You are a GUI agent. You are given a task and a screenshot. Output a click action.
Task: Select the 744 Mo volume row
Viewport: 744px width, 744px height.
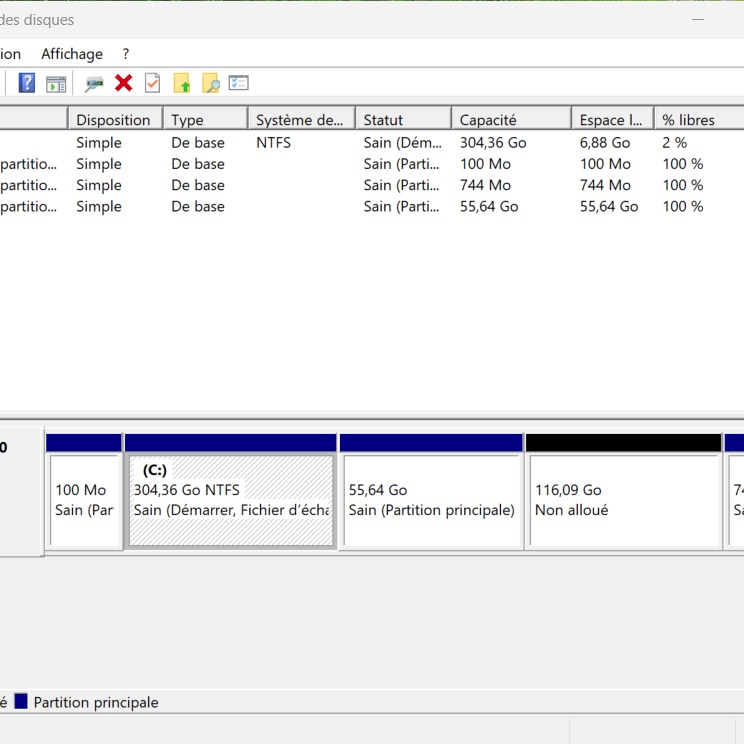point(300,185)
